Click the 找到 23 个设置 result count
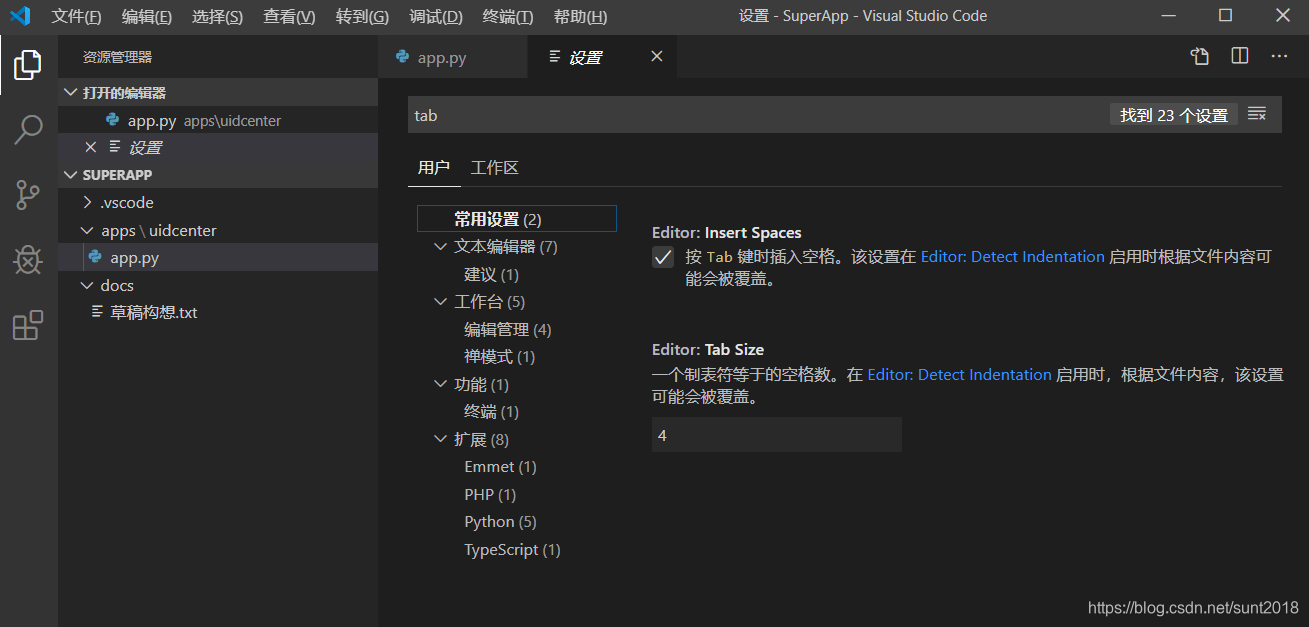 click(x=1174, y=115)
